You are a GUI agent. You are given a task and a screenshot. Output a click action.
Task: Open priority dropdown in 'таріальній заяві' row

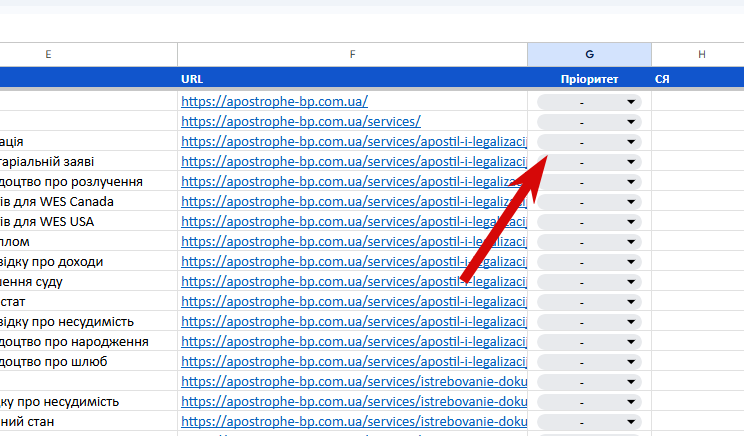(589, 162)
